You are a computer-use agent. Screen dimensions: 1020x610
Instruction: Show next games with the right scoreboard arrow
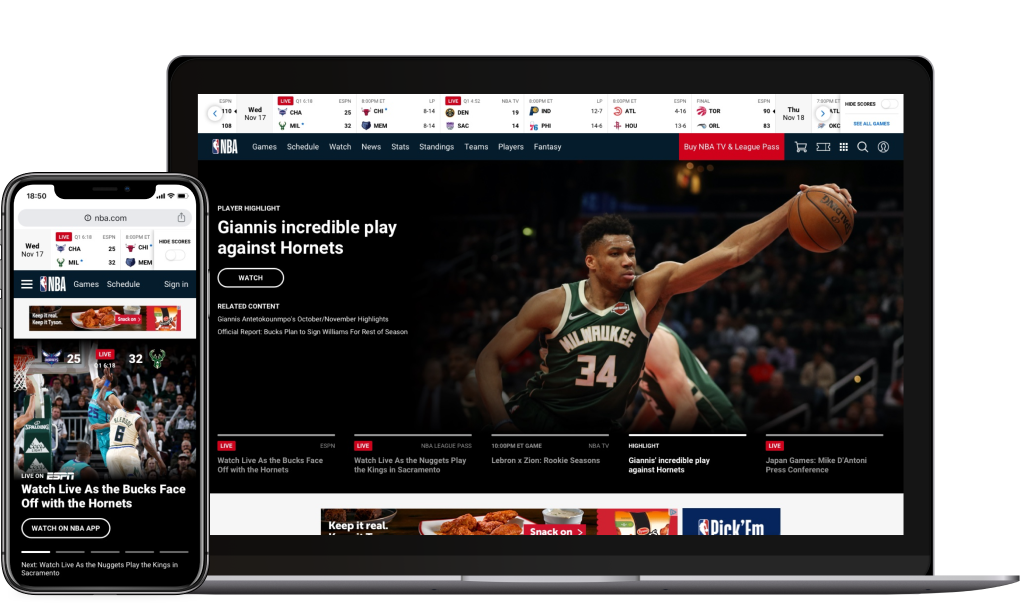[822, 114]
